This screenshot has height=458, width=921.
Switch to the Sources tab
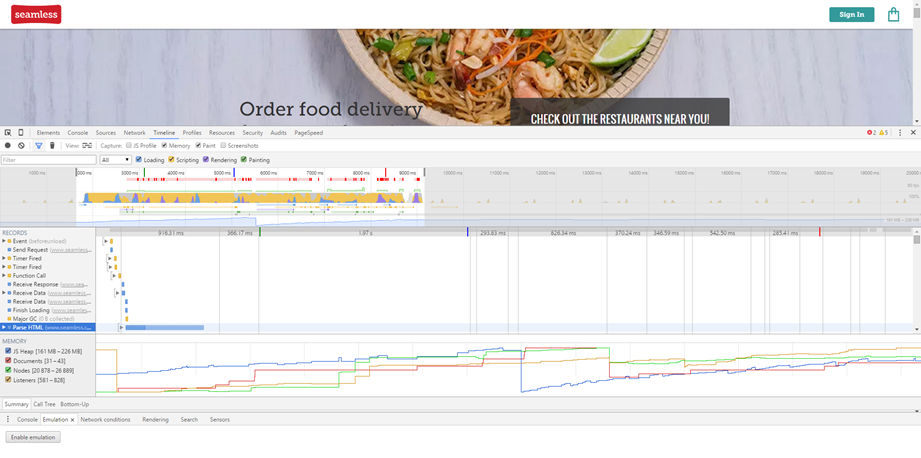pos(106,133)
